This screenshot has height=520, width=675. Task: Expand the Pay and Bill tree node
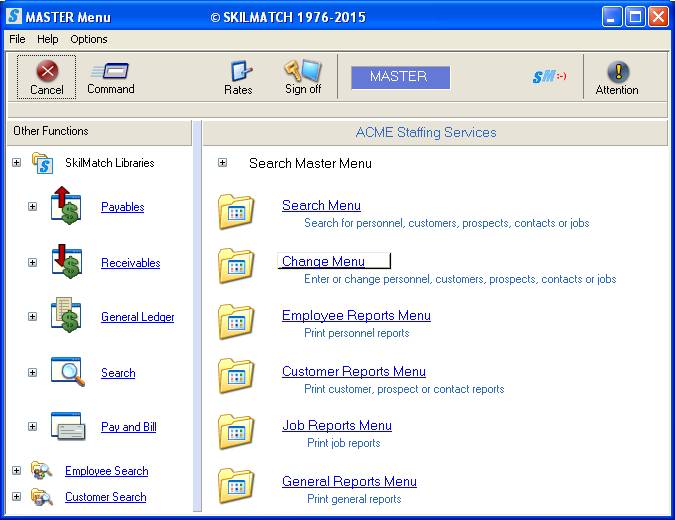32,426
